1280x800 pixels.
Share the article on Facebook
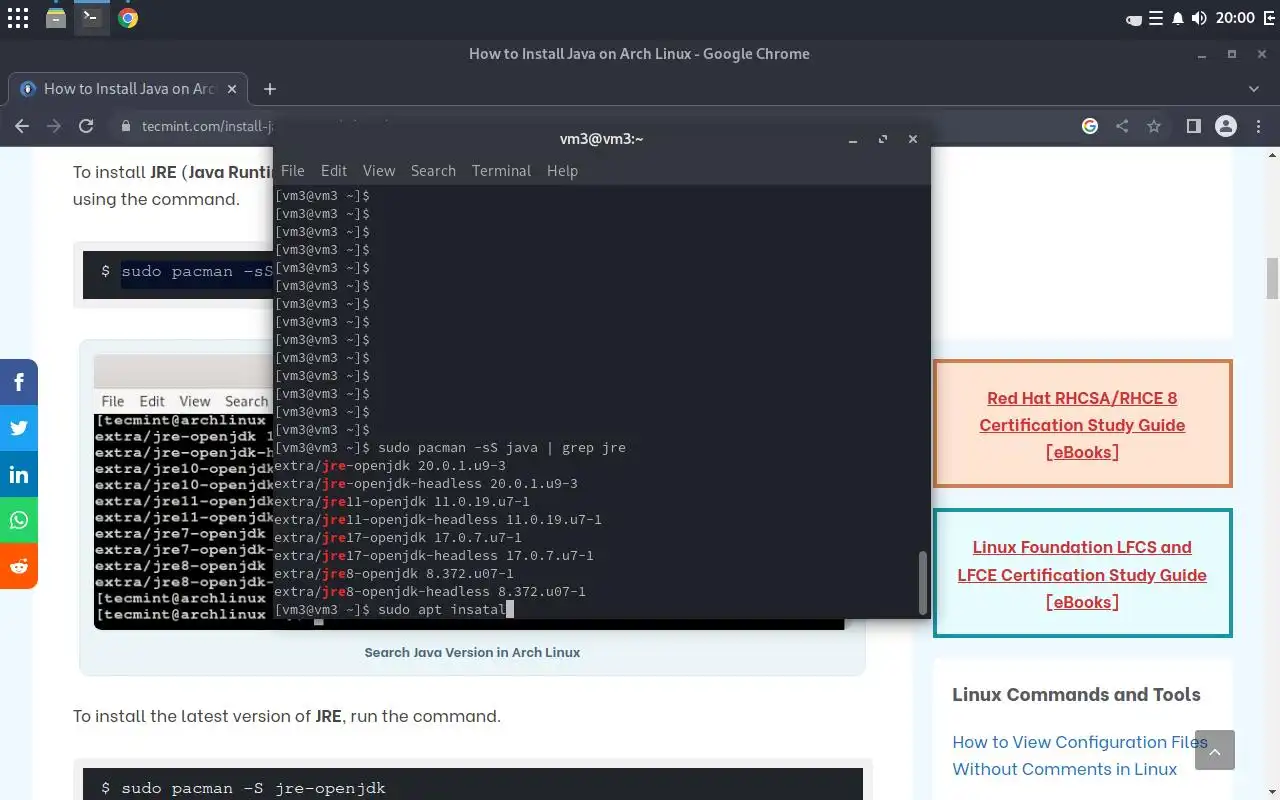(19, 382)
